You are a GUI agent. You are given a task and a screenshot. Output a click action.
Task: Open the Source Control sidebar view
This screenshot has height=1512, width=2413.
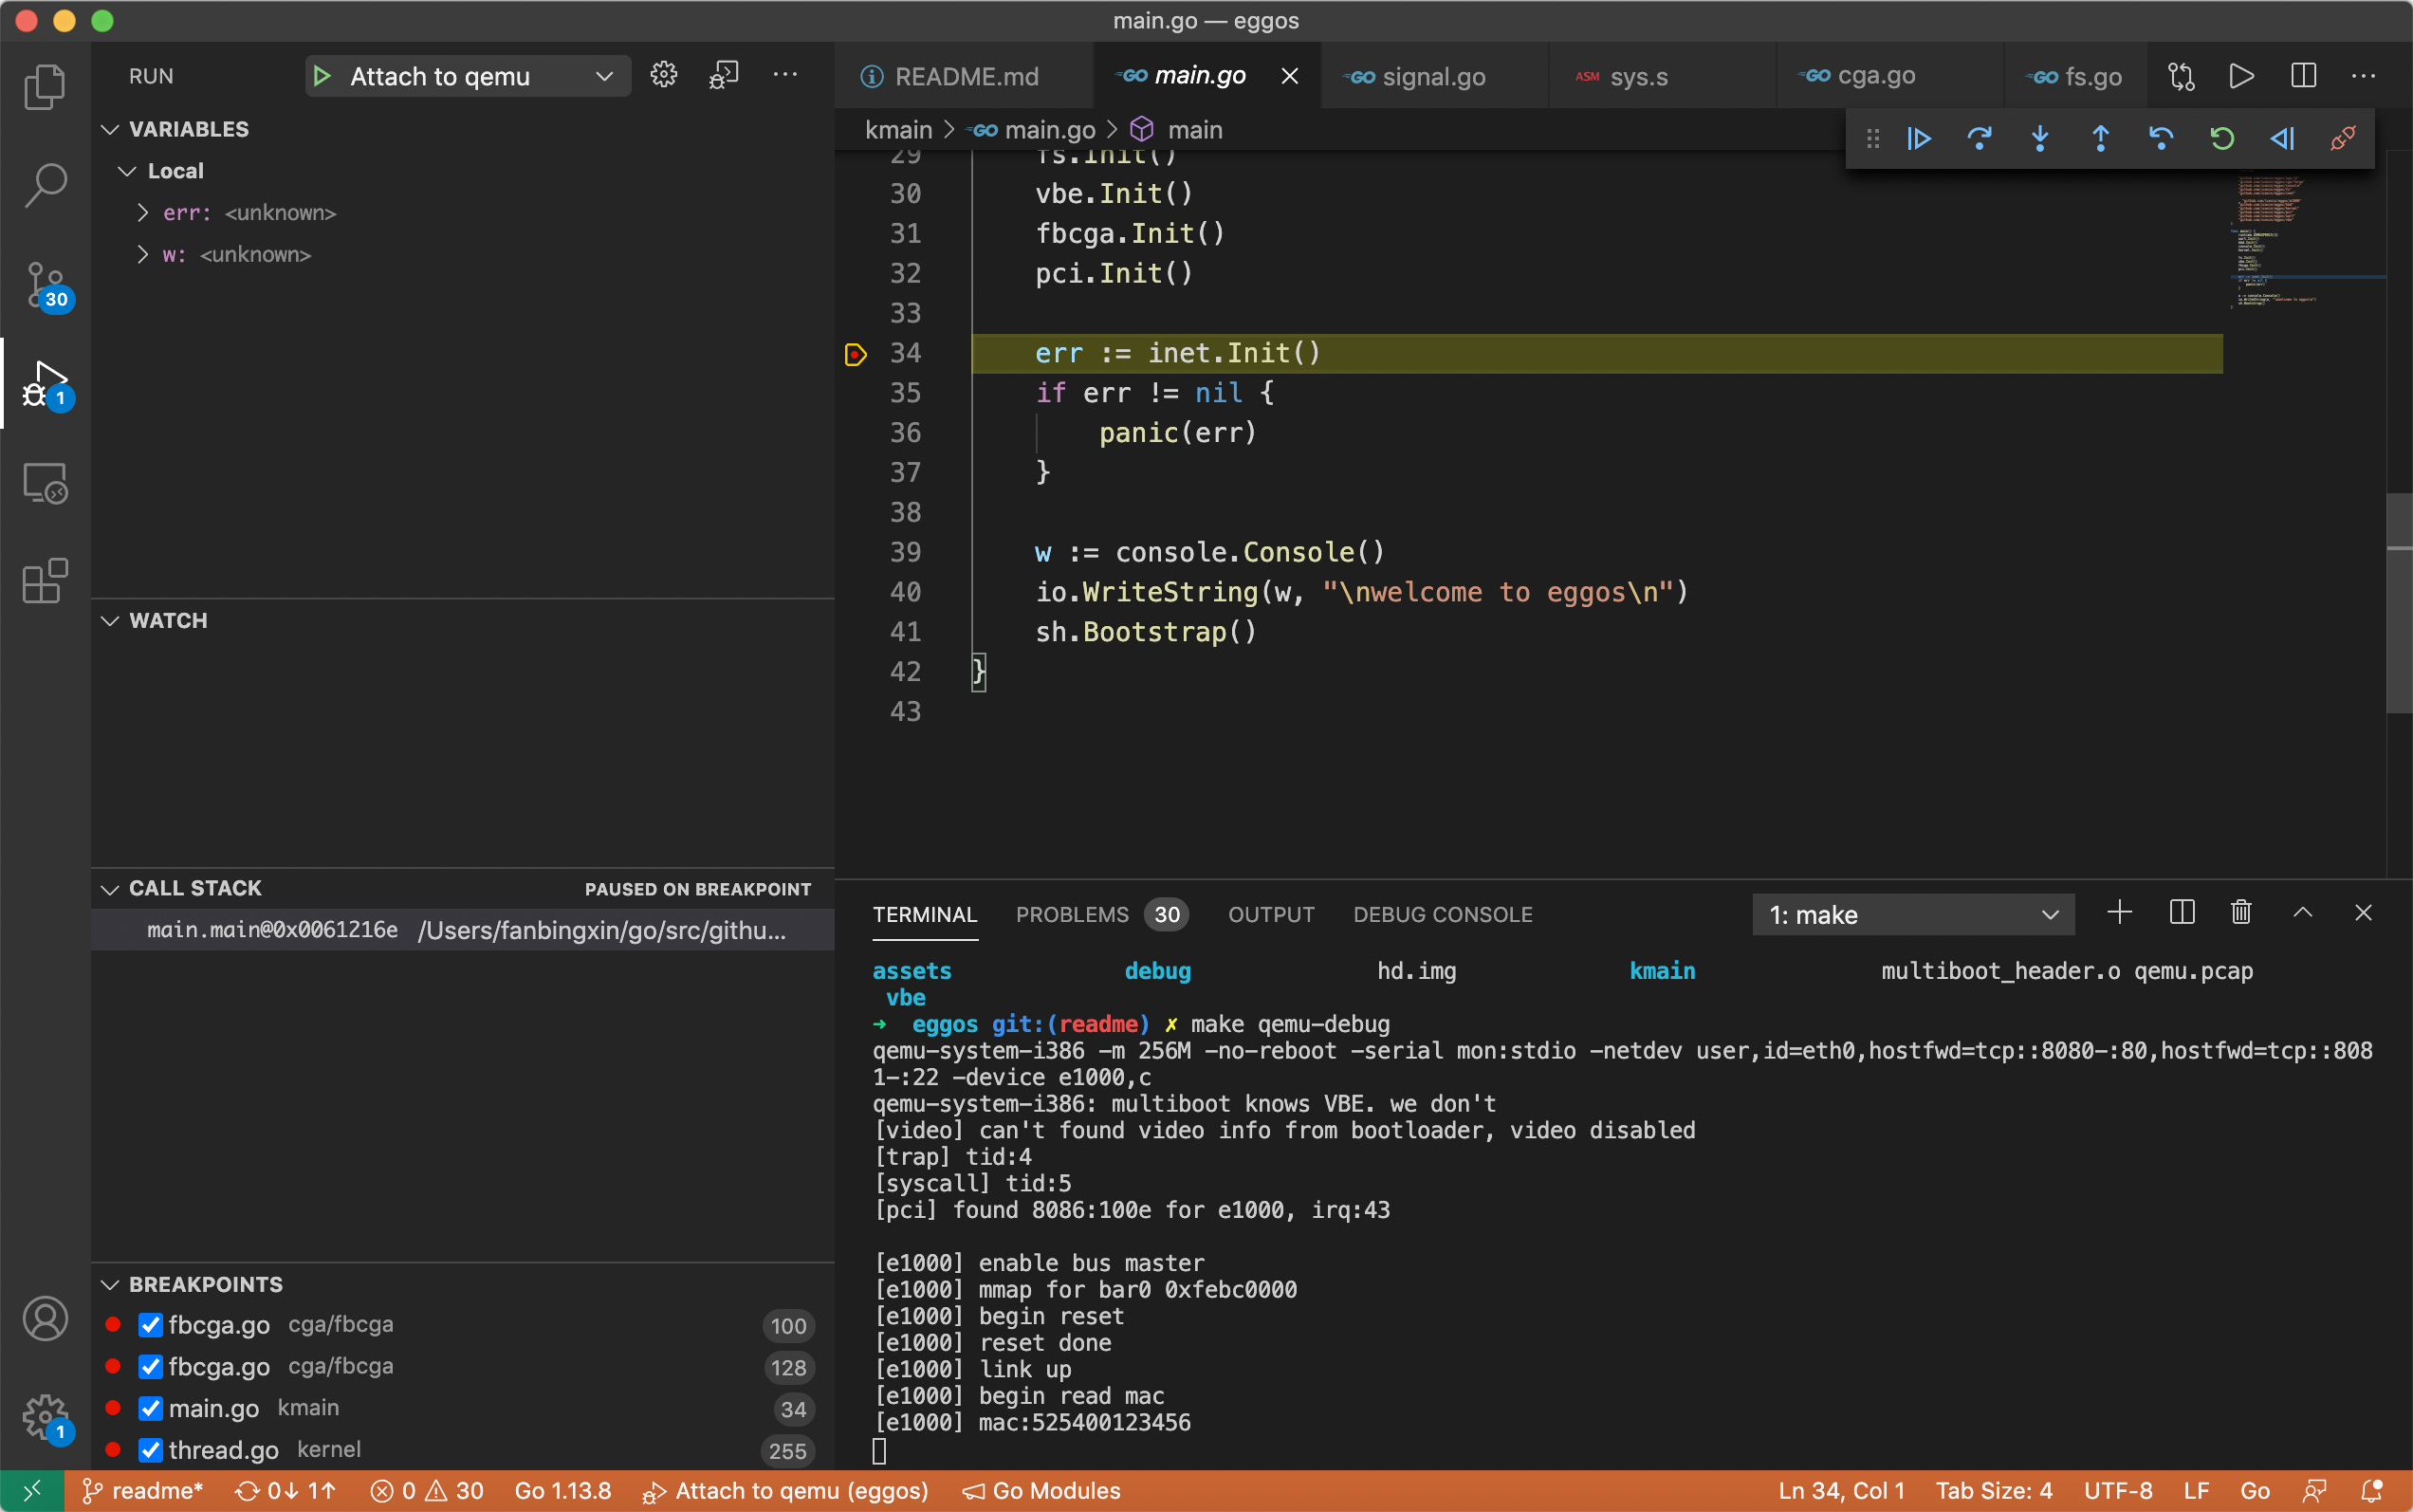(45, 285)
